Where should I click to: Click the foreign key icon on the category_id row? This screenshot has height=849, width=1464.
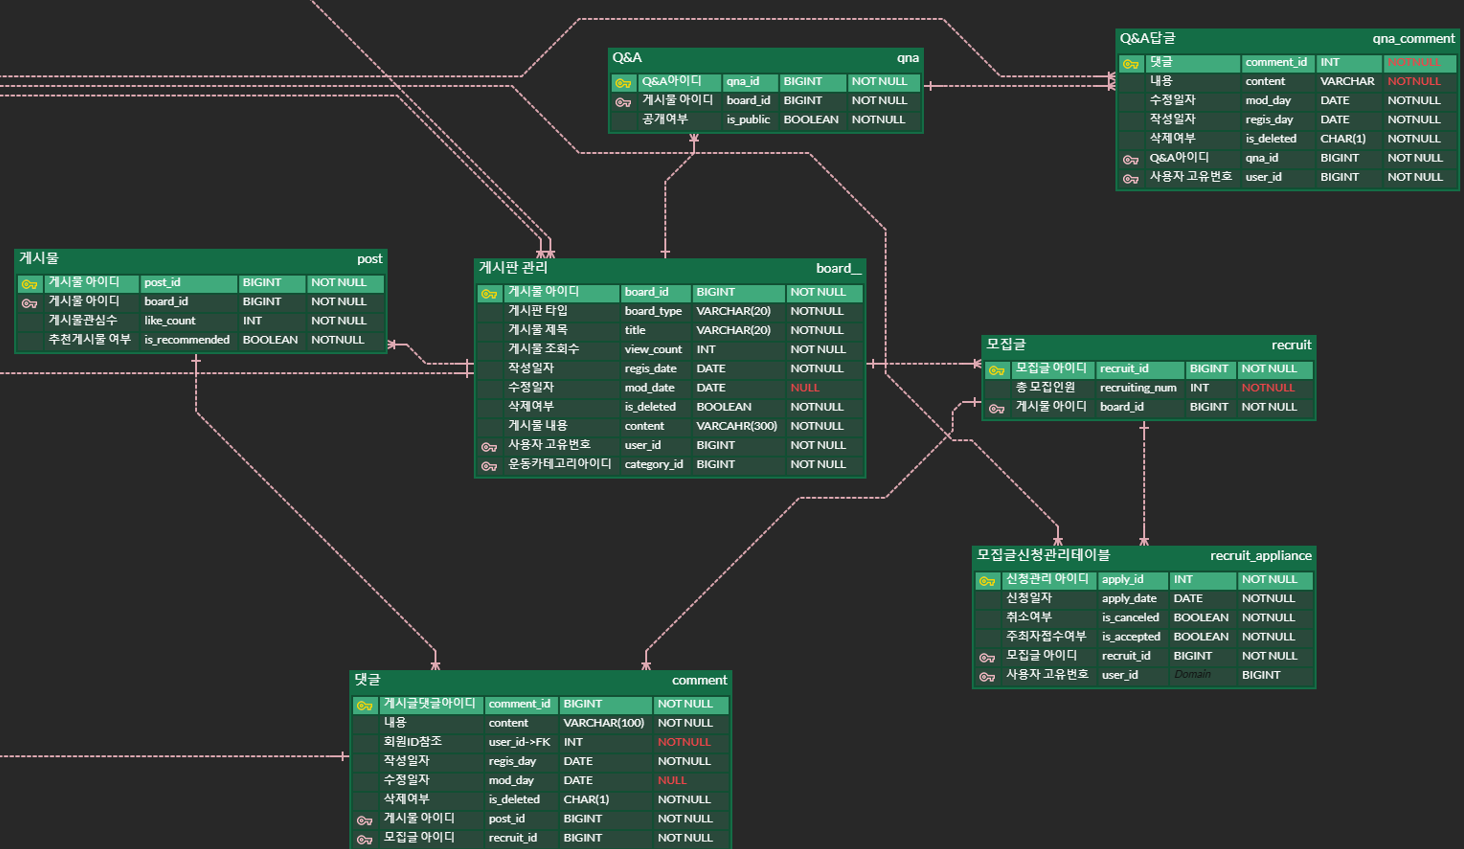pyautogui.click(x=489, y=466)
